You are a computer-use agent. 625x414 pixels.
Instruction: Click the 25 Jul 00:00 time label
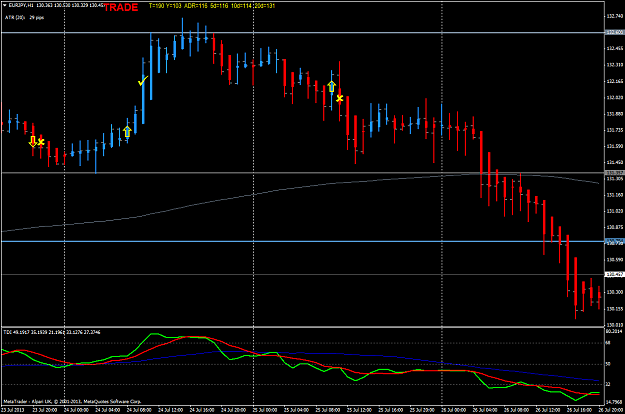pos(265,410)
